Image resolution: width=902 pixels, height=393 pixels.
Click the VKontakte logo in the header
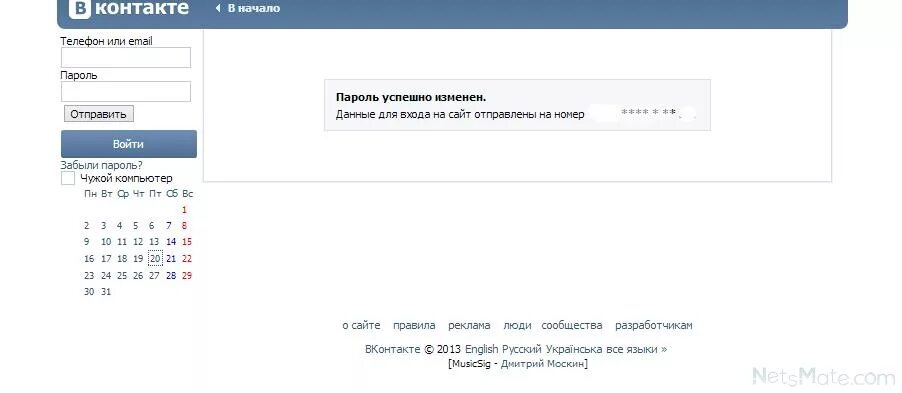pyautogui.click(x=129, y=9)
